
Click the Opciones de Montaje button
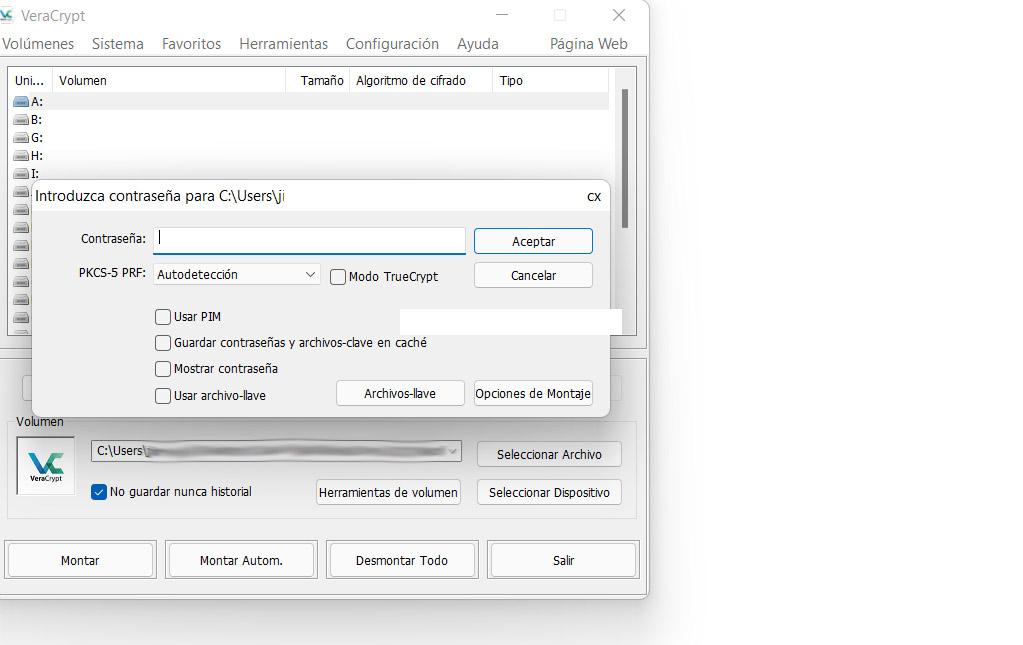[533, 394]
